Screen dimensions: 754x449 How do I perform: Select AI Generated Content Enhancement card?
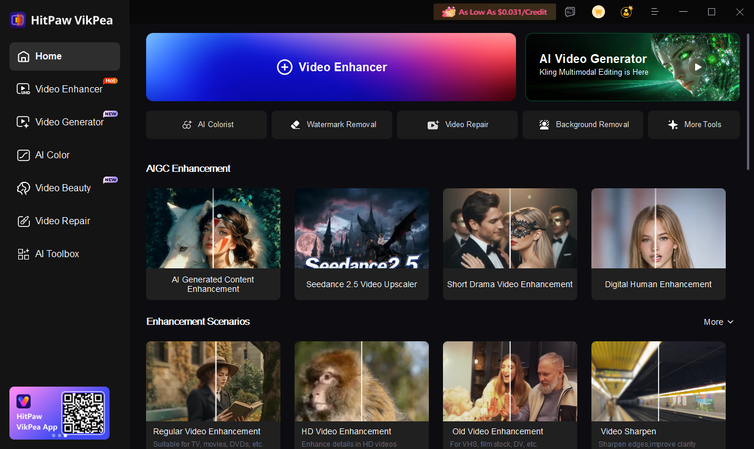tap(213, 244)
